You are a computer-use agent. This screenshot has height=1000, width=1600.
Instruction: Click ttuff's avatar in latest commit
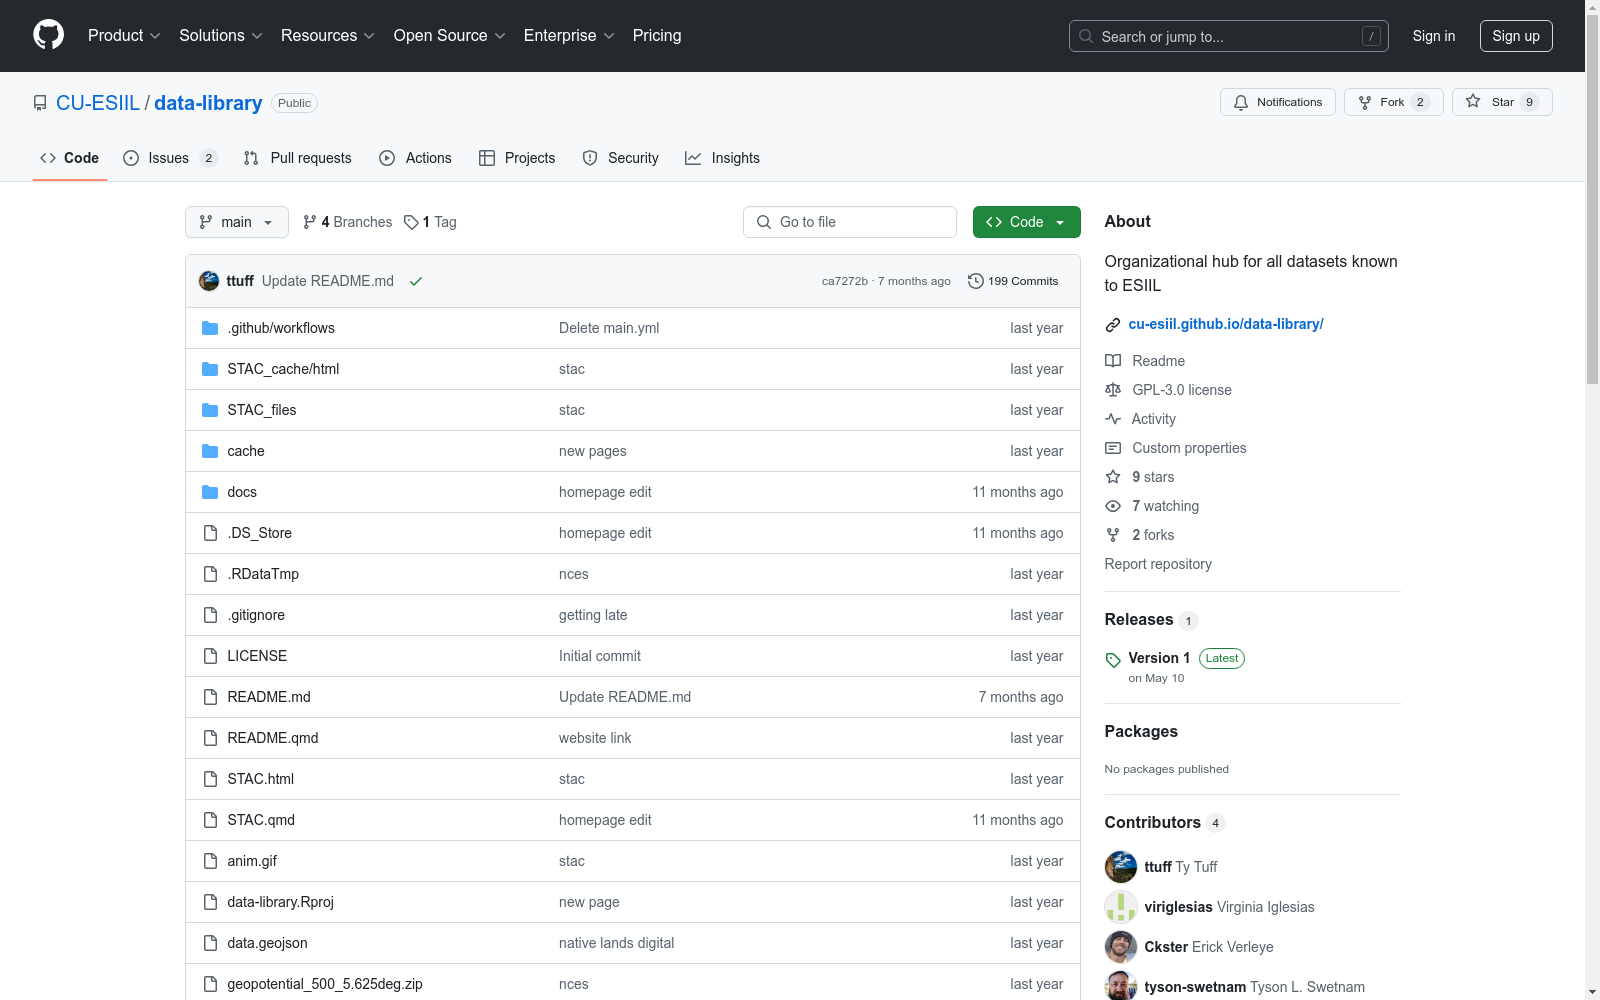[209, 281]
